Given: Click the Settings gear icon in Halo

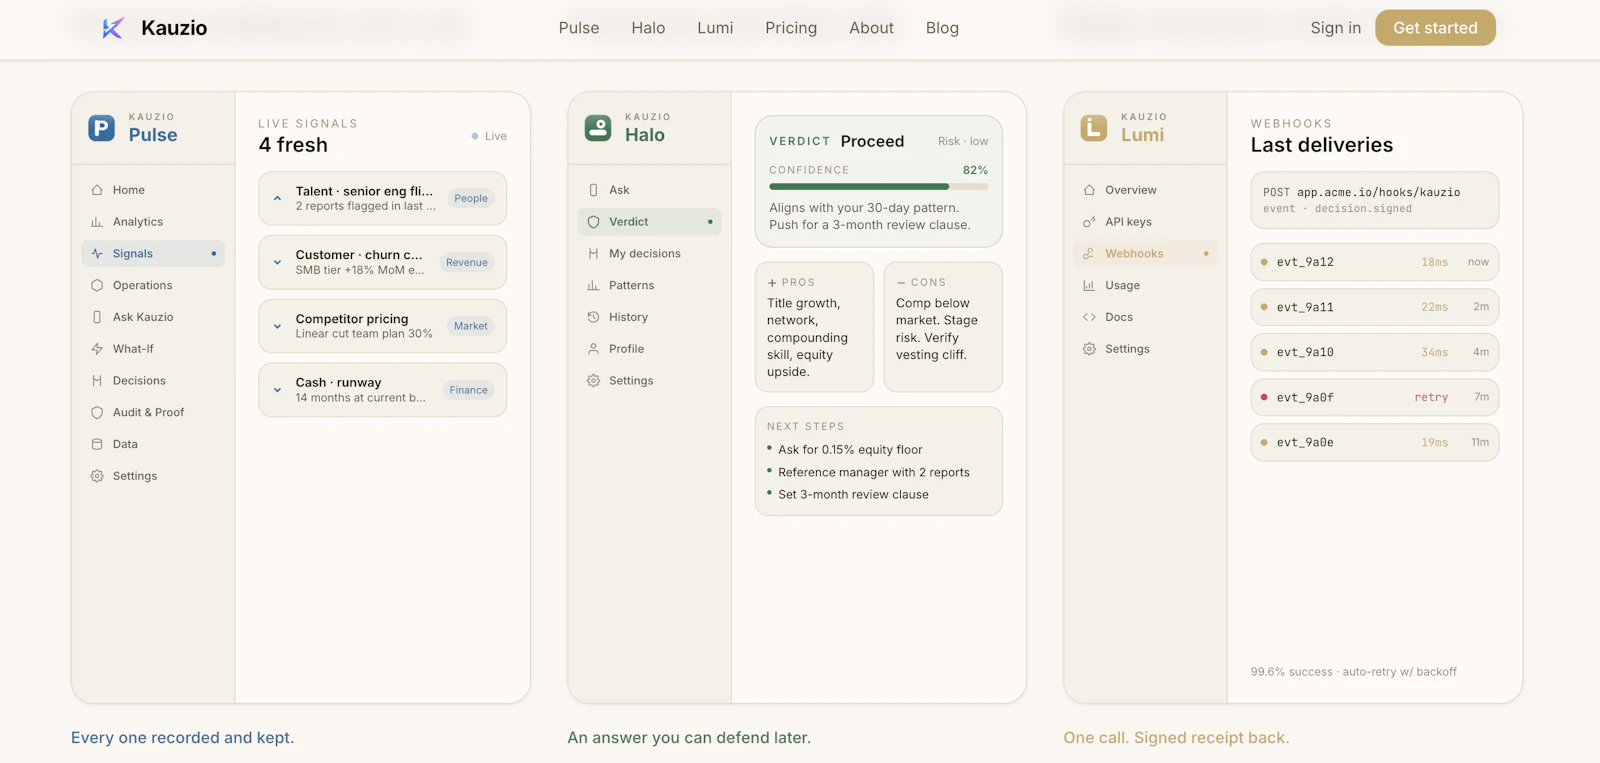Looking at the screenshot, I should 593,381.
